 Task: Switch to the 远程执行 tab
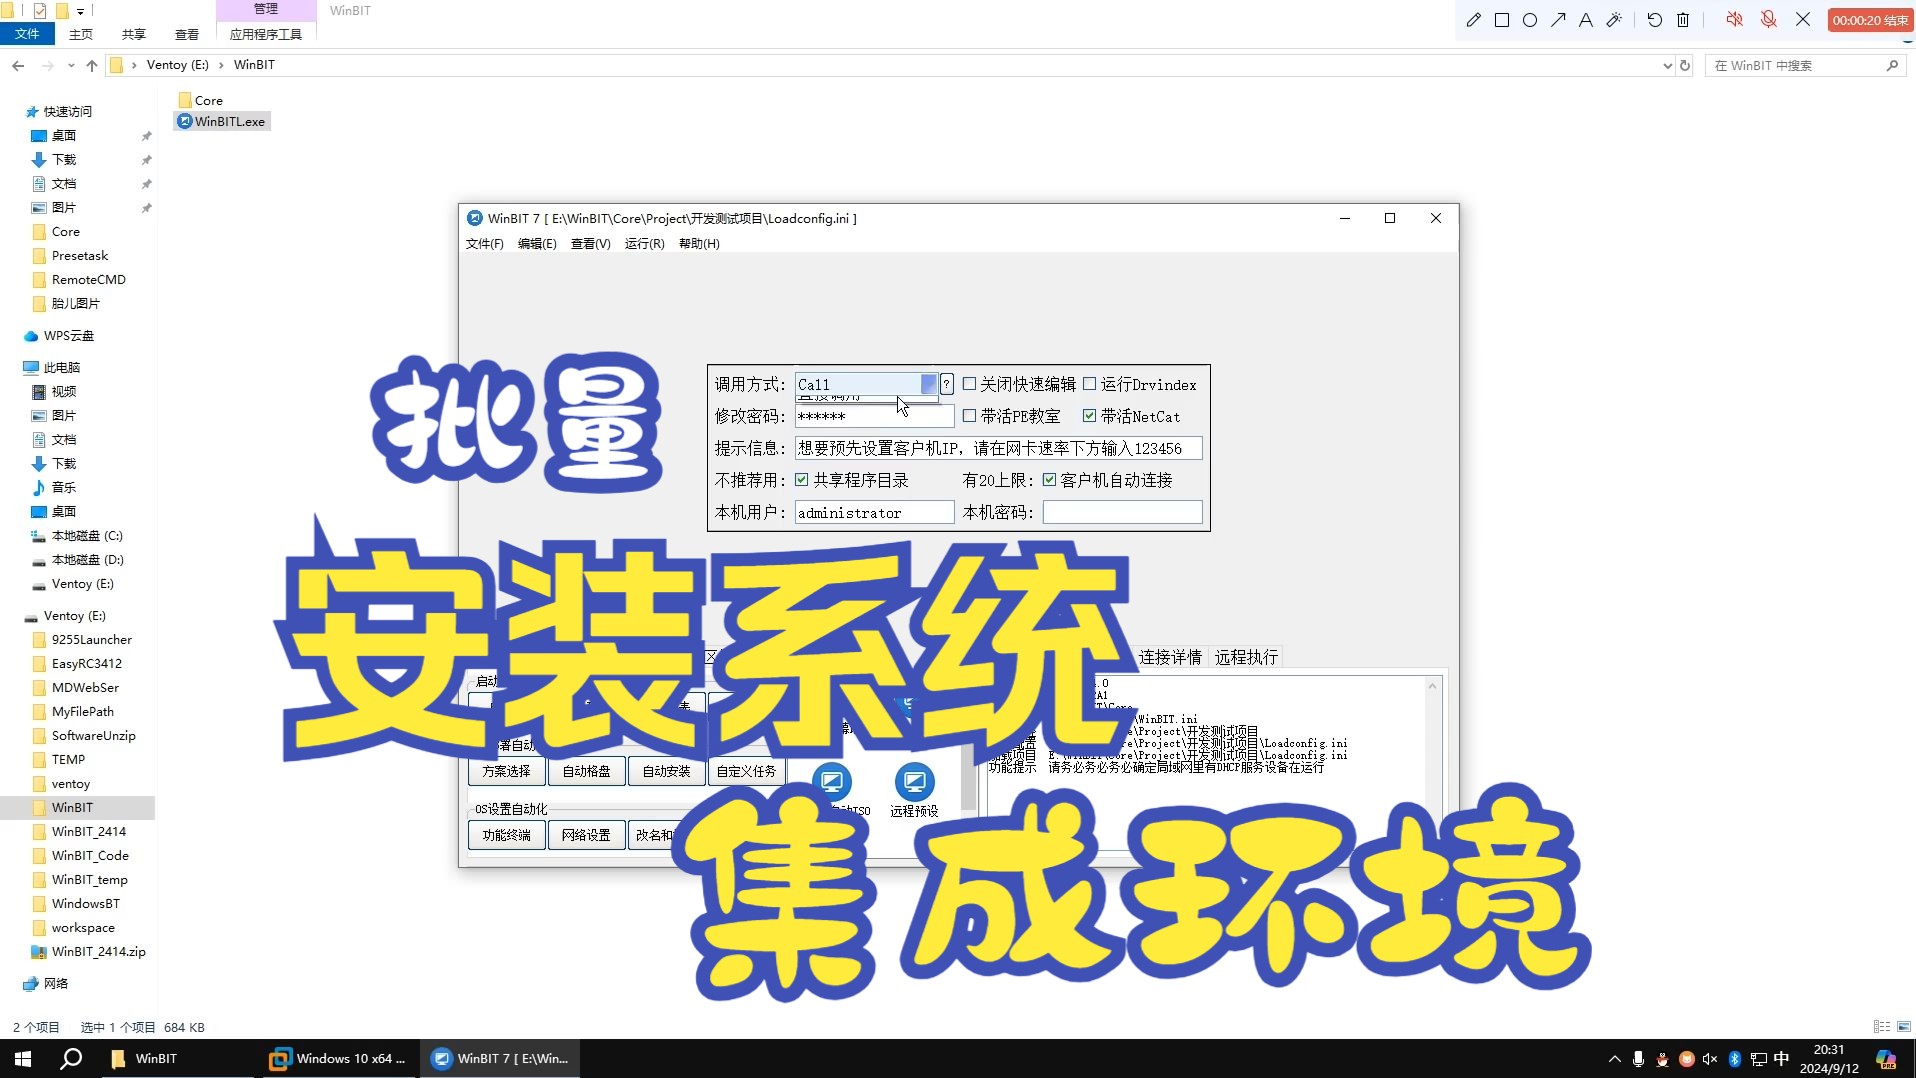tap(1245, 656)
